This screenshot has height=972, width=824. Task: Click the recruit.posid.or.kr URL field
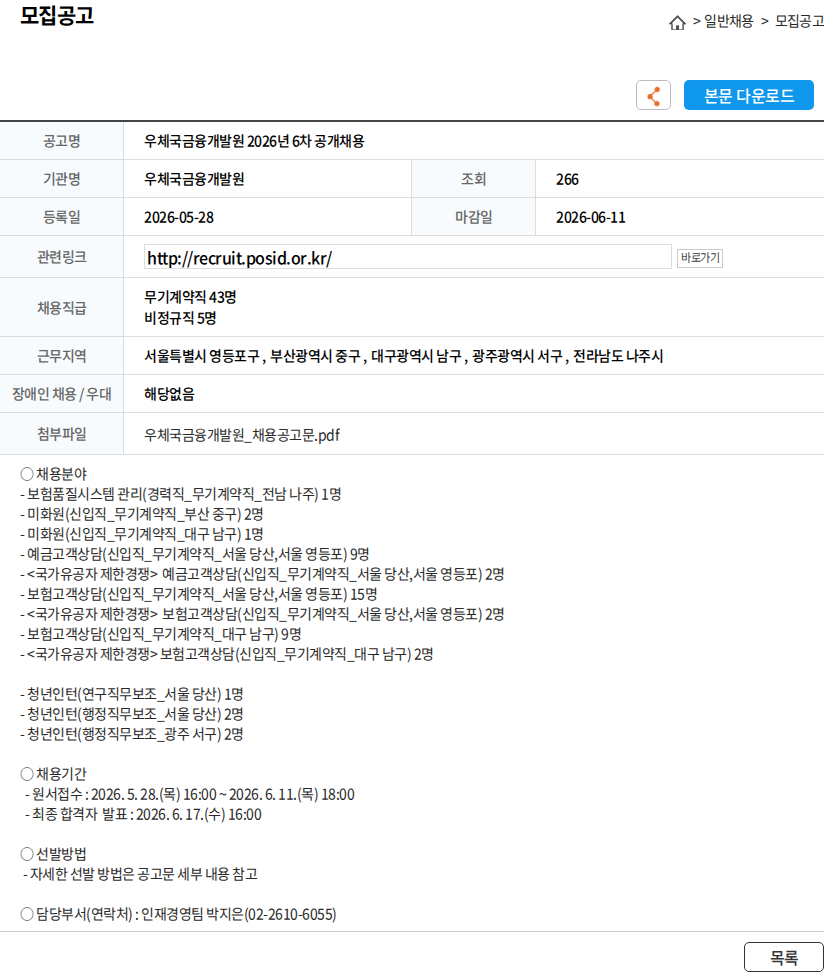click(407, 257)
